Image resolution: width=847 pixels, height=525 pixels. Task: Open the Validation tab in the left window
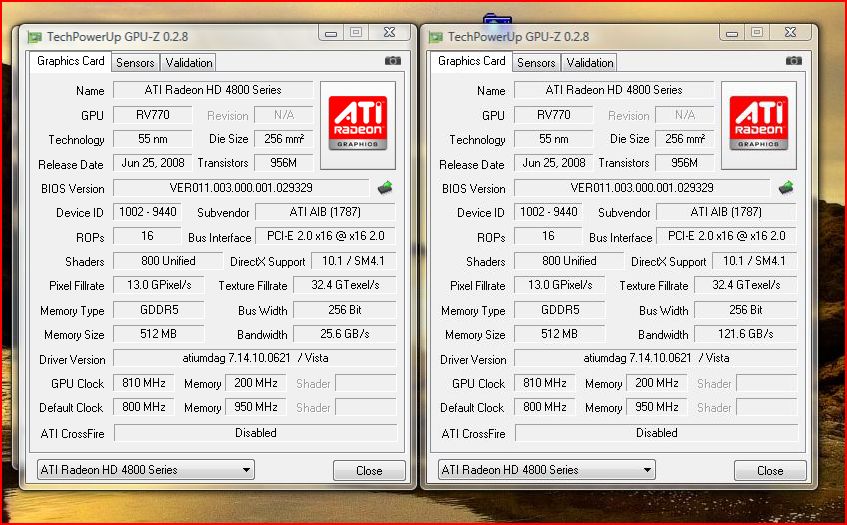pyautogui.click(x=189, y=63)
